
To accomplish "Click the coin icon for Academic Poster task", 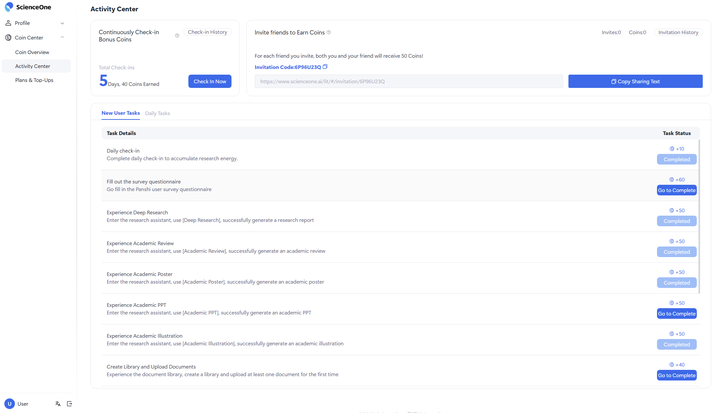I will pos(672,272).
